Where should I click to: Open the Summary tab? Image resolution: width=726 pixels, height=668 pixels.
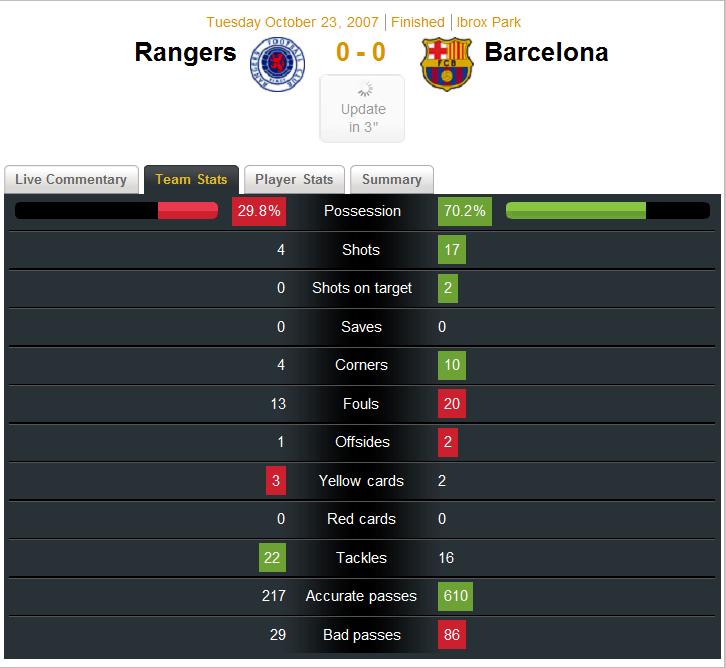(x=391, y=180)
